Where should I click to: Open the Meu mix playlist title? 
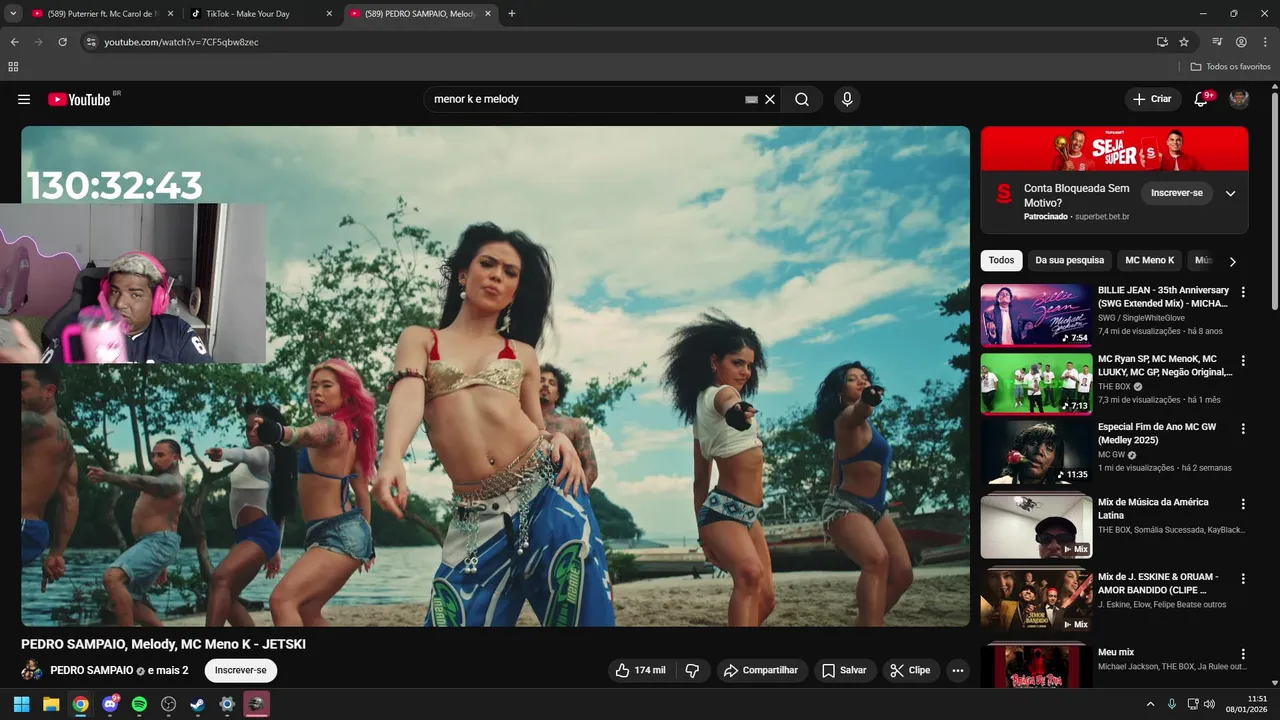(1116, 652)
